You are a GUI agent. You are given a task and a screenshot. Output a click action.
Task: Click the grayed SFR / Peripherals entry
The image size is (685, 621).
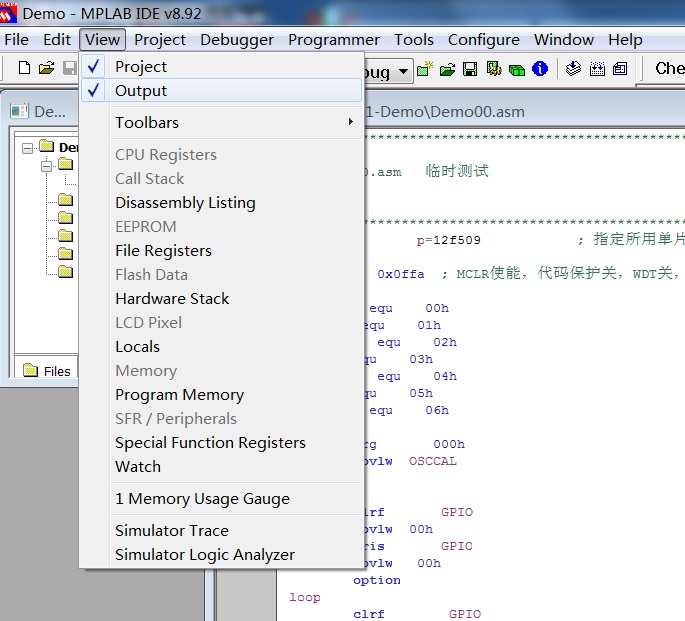point(222,419)
